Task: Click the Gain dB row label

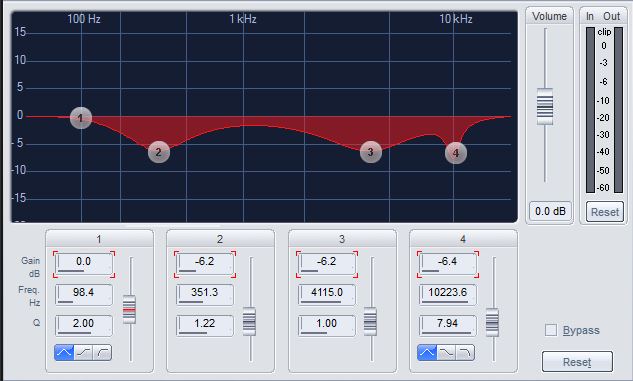Action: (x=30, y=267)
